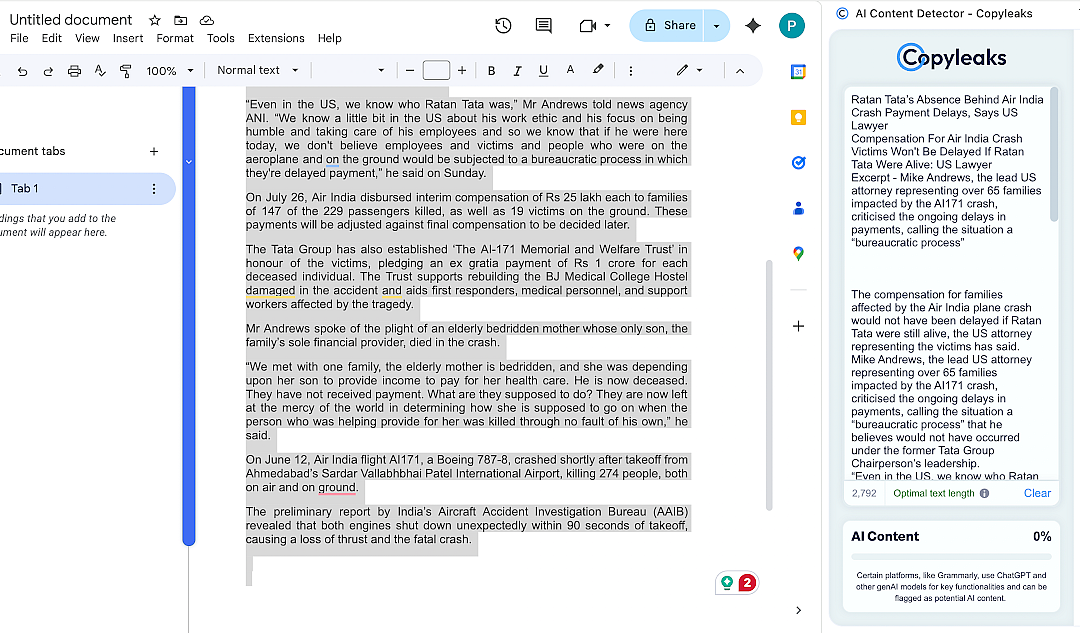The width and height of the screenshot is (1080, 633).
Task: Click the Share button
Action: 667,25
